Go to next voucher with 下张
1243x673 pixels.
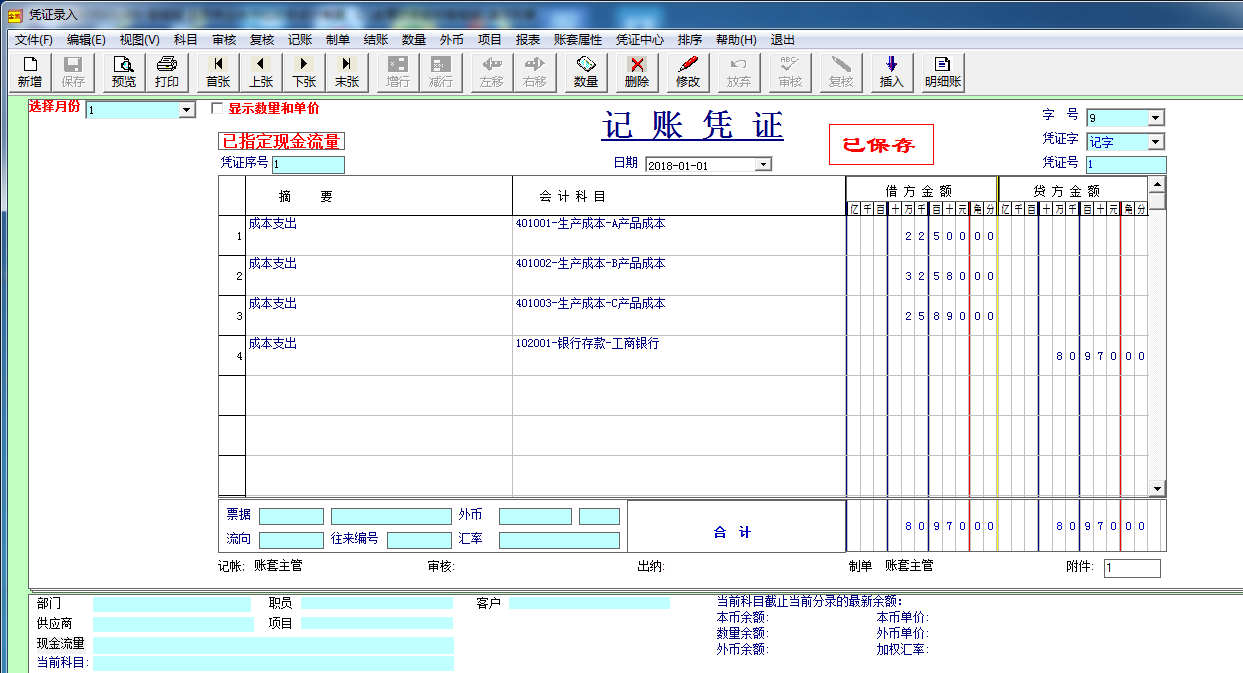304,72
